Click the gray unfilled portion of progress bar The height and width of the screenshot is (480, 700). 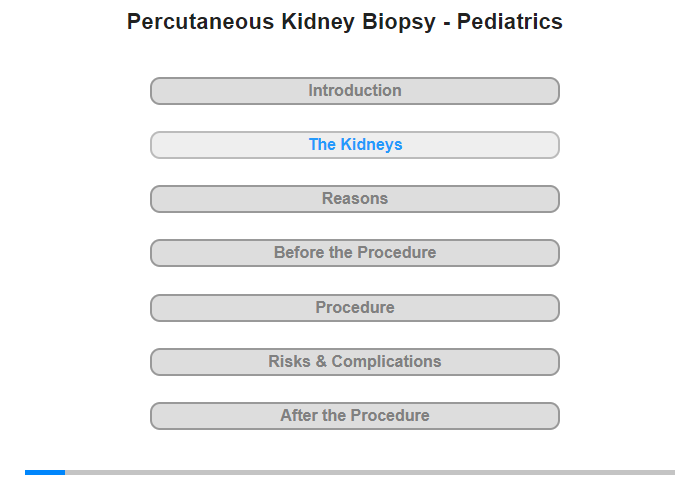click(370, 472)
